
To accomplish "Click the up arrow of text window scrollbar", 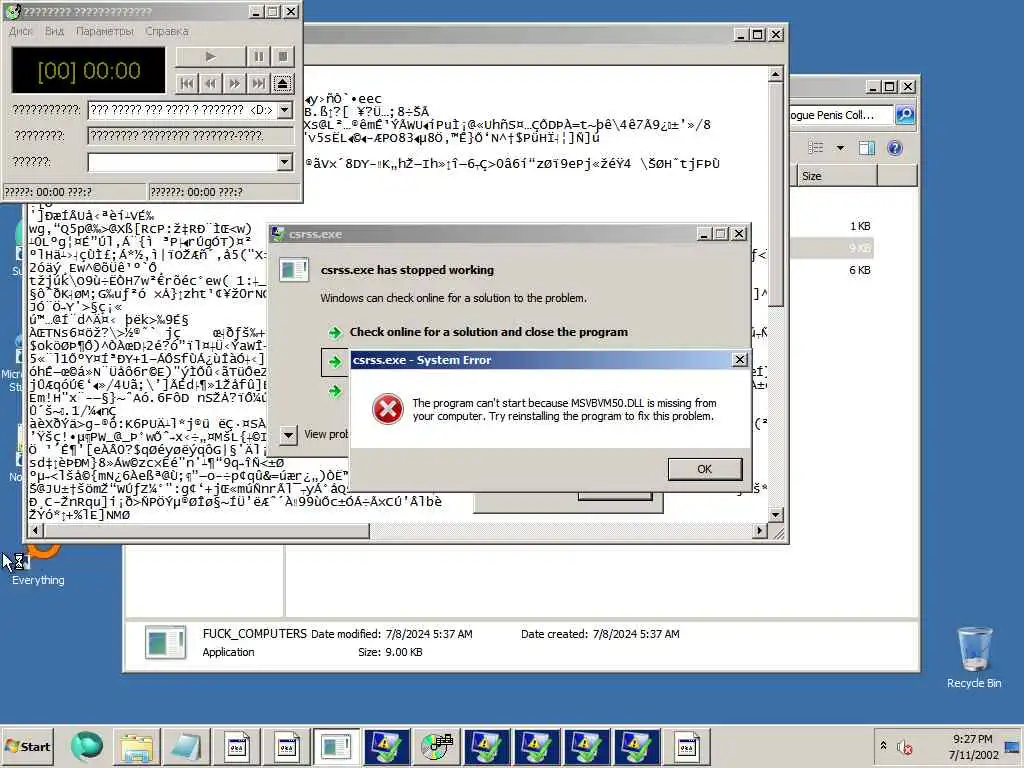I will click(775, 74).
